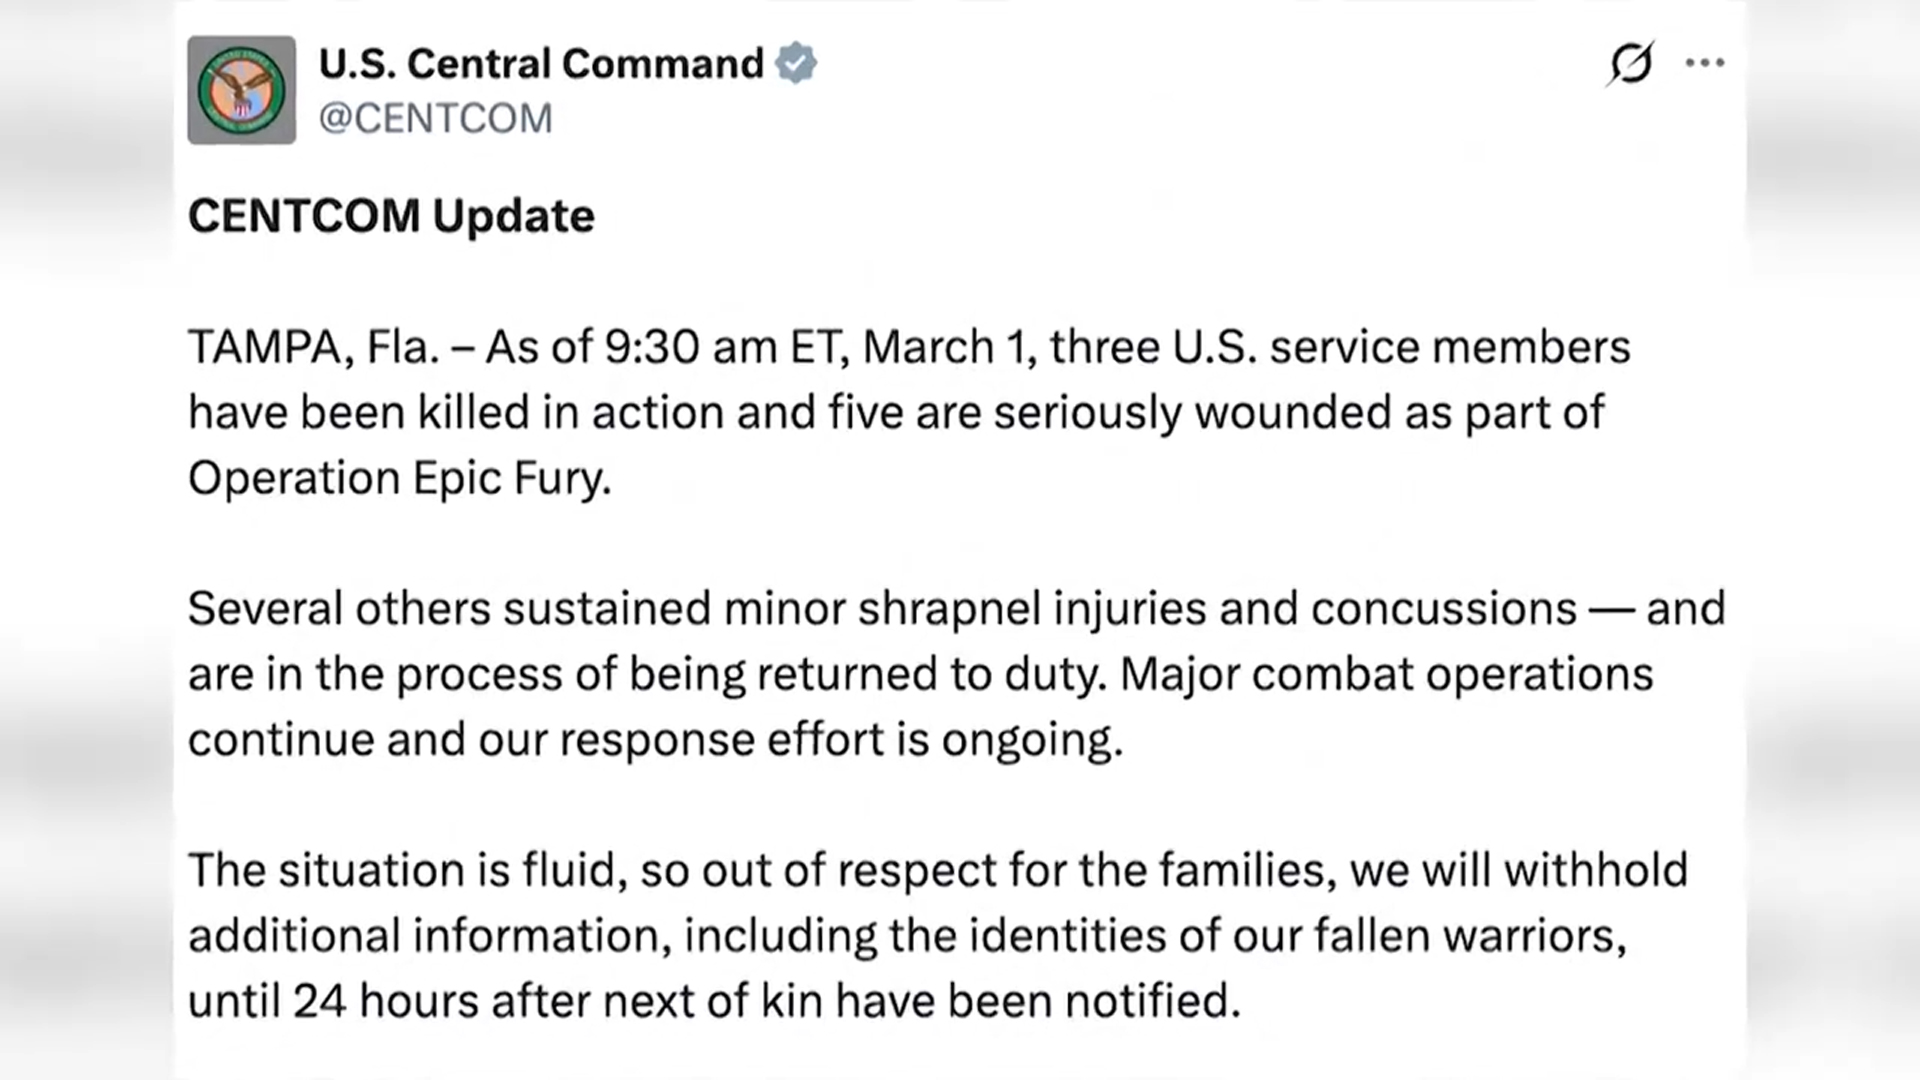Click the "24 hours" text in last line
Viewport: 1920px width, 1080px height.
(385, 1001)
